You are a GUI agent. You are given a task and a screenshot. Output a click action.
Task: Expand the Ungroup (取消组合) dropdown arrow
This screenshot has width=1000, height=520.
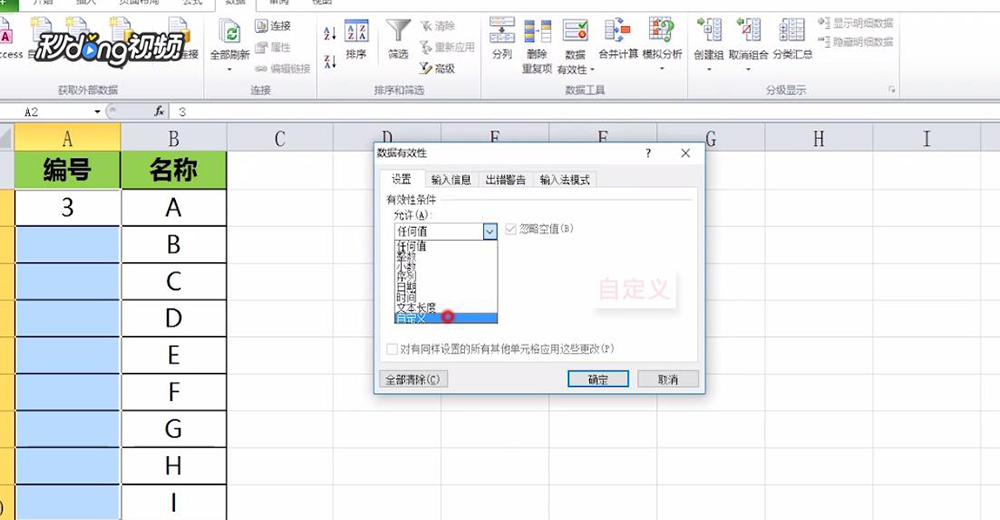coord(748,69)
